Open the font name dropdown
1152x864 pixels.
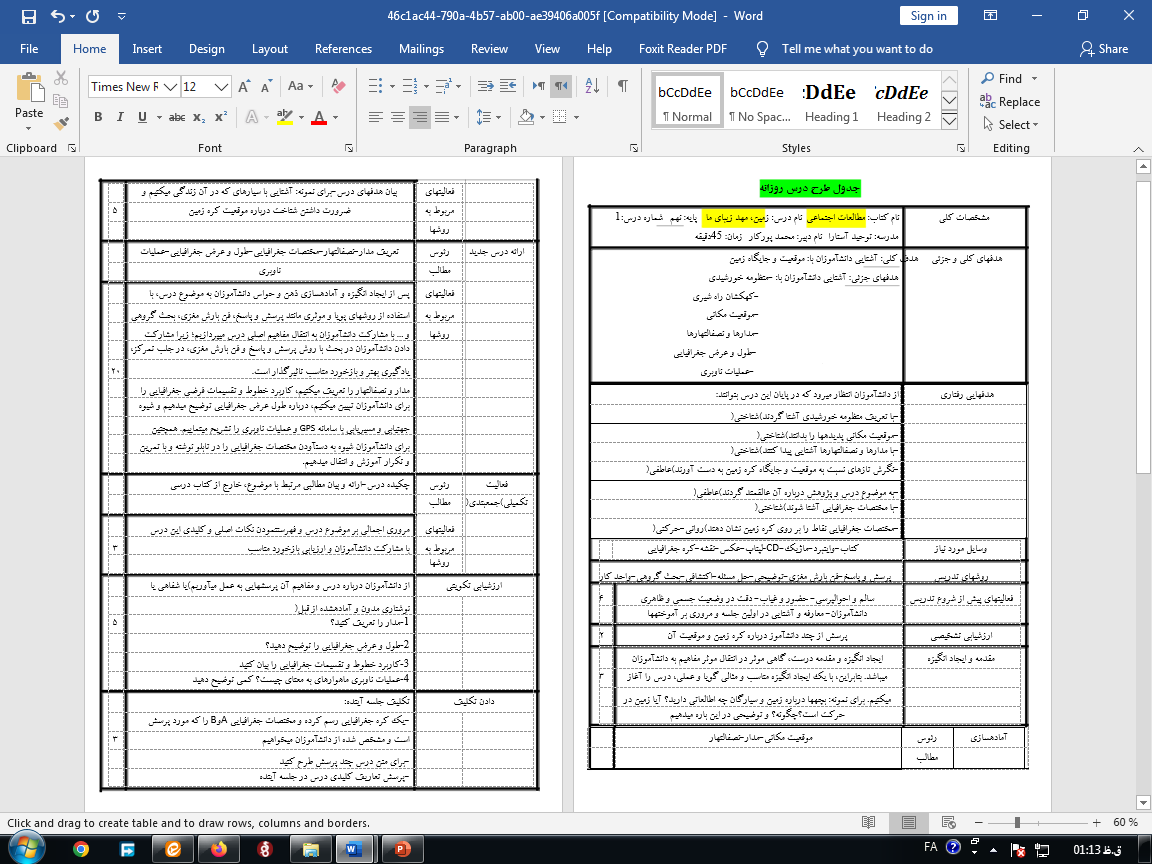click(x=170, y=87)
